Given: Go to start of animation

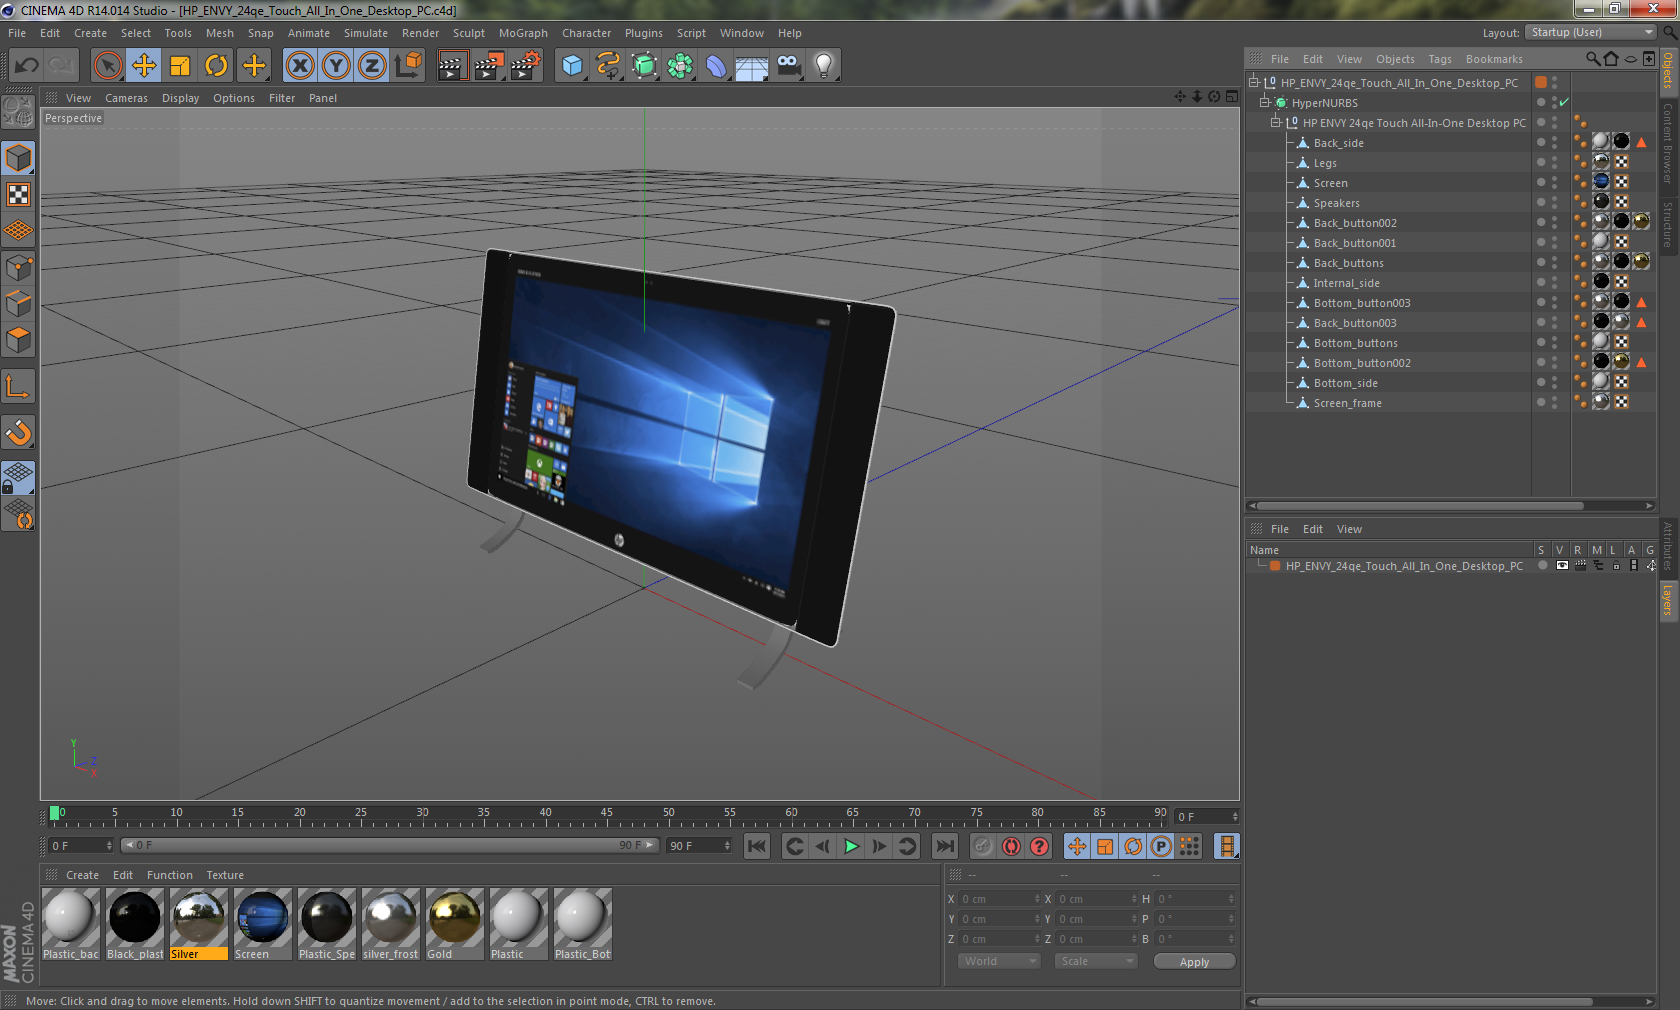Looking at the screenshot, I should (x=757, y=846).
